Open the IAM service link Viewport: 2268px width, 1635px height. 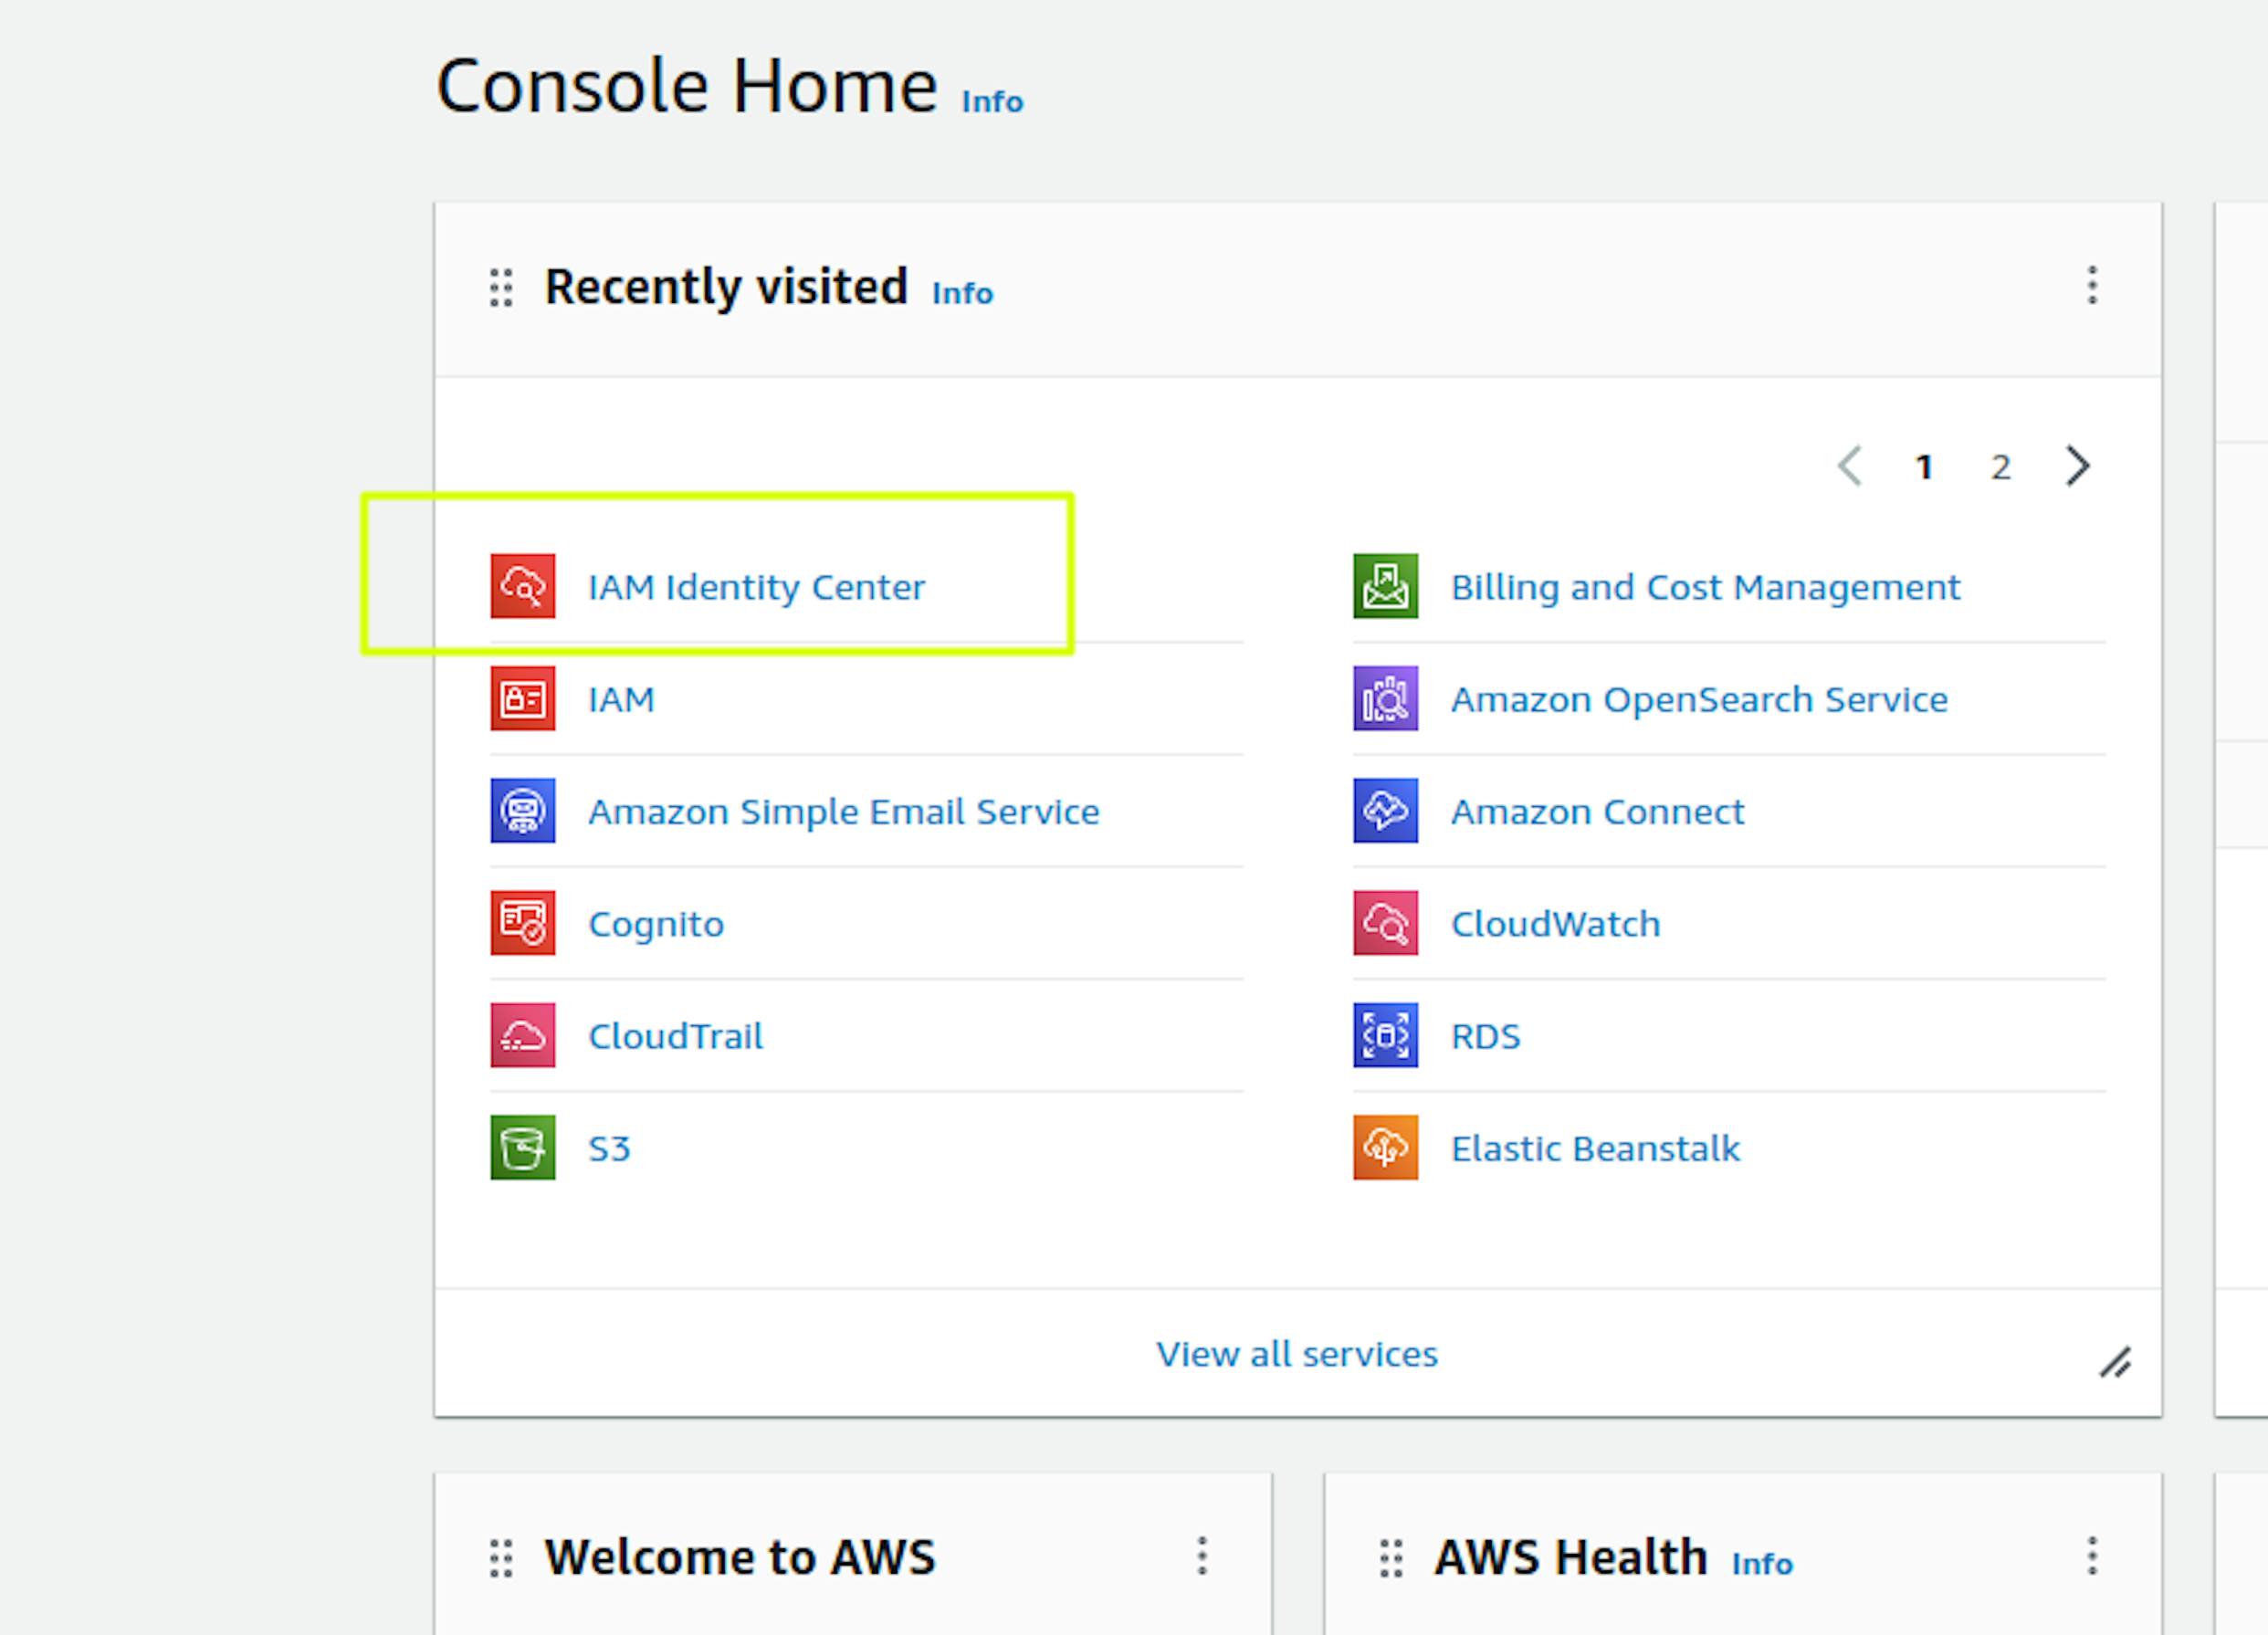click(x=621, y=699)
